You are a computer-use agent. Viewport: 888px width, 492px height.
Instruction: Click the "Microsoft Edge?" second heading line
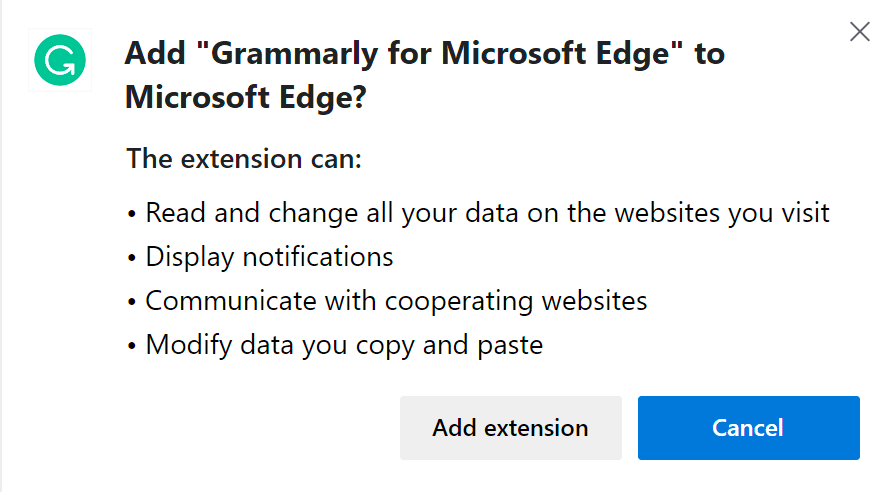pyautogui.click(x=246, y=98)
